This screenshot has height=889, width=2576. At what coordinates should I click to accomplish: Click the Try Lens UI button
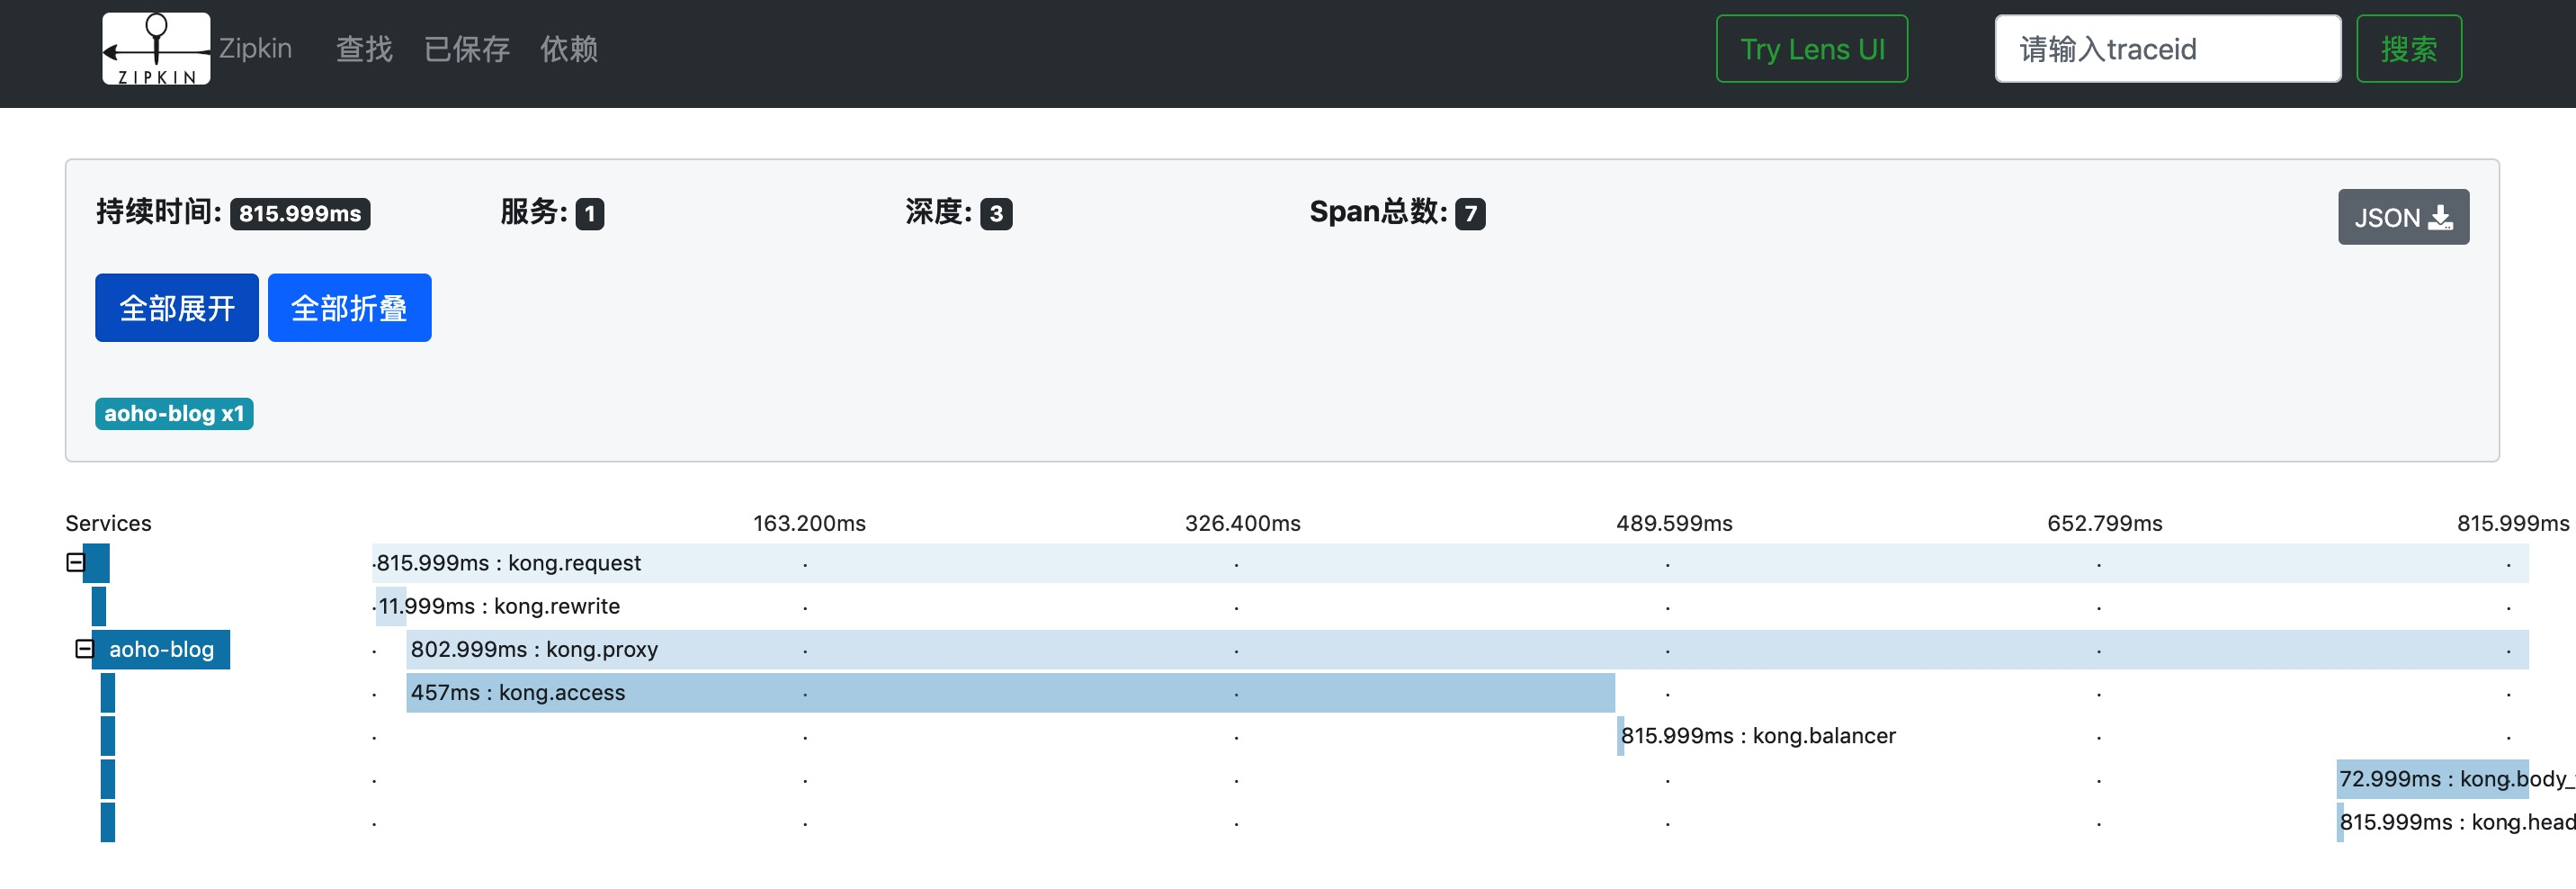click(1812, 49)
